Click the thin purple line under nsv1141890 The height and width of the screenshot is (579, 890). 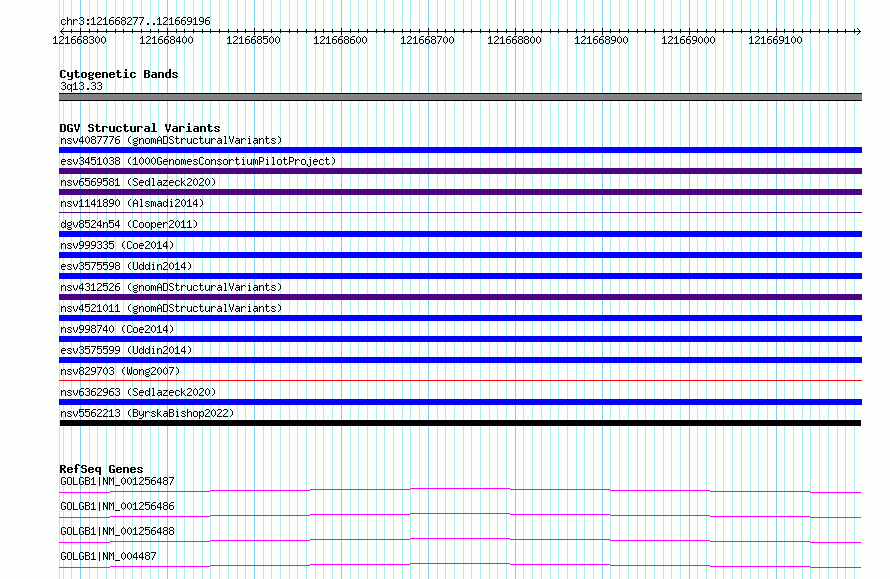point(460,212)
